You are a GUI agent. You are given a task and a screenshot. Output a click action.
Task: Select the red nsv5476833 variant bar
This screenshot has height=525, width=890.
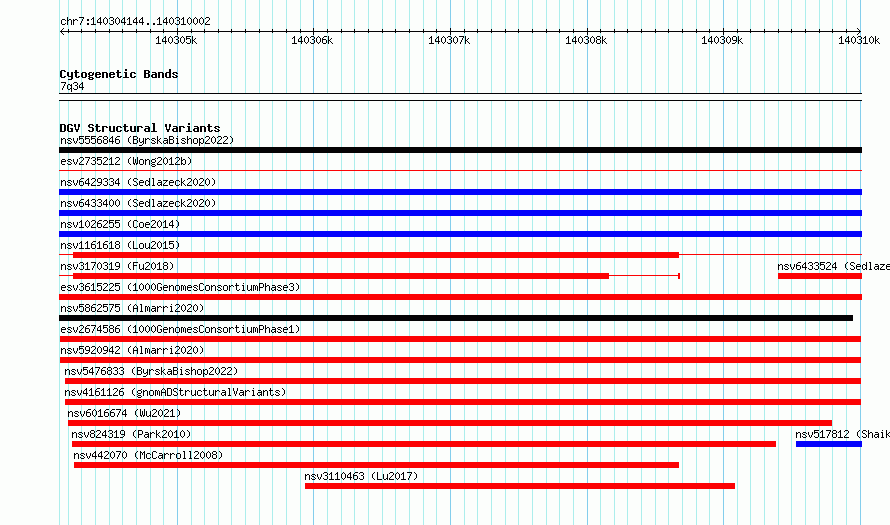pyautogui.click(x=463, y=381)
